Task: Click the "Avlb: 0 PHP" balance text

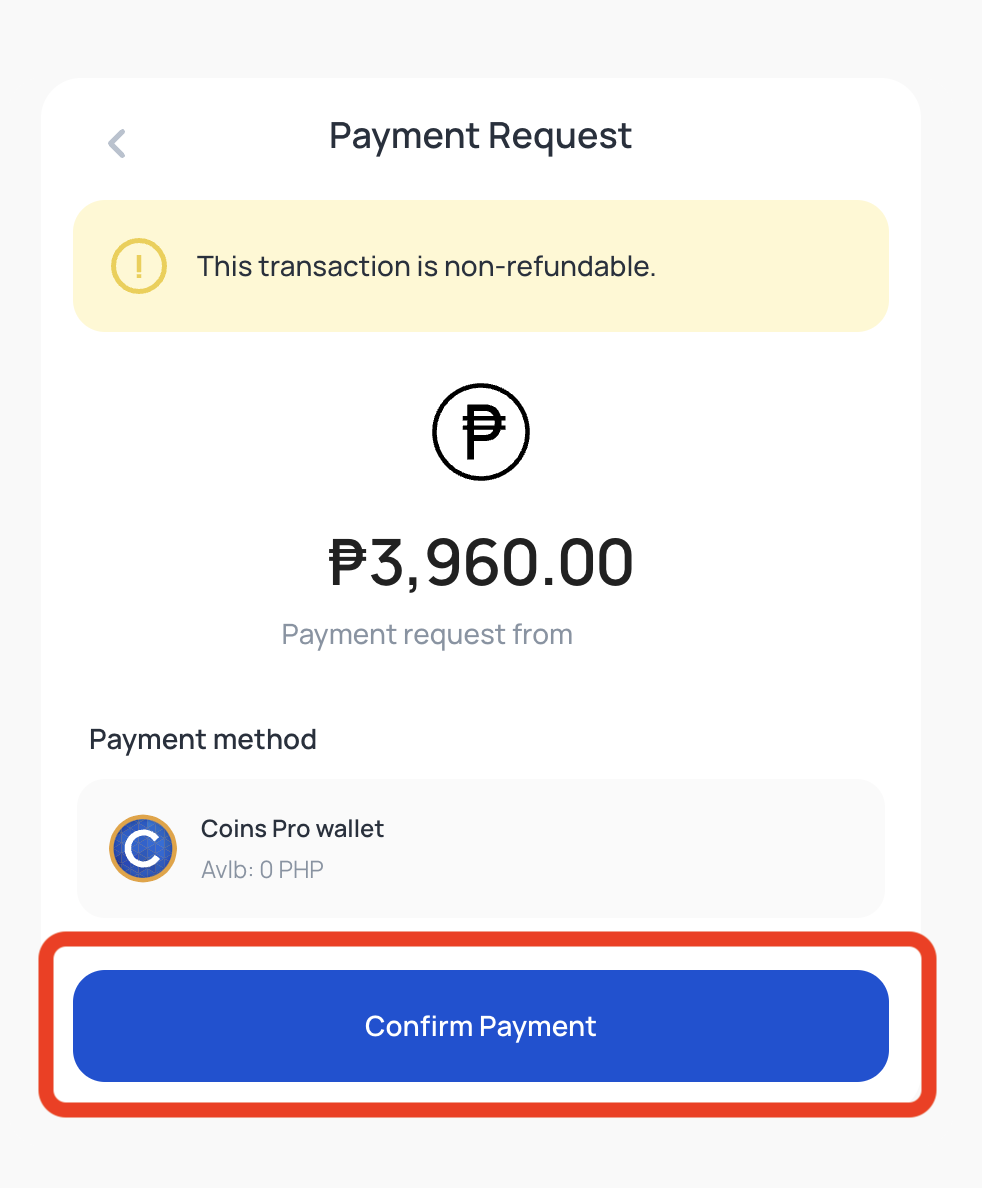Action: point(262,870)
